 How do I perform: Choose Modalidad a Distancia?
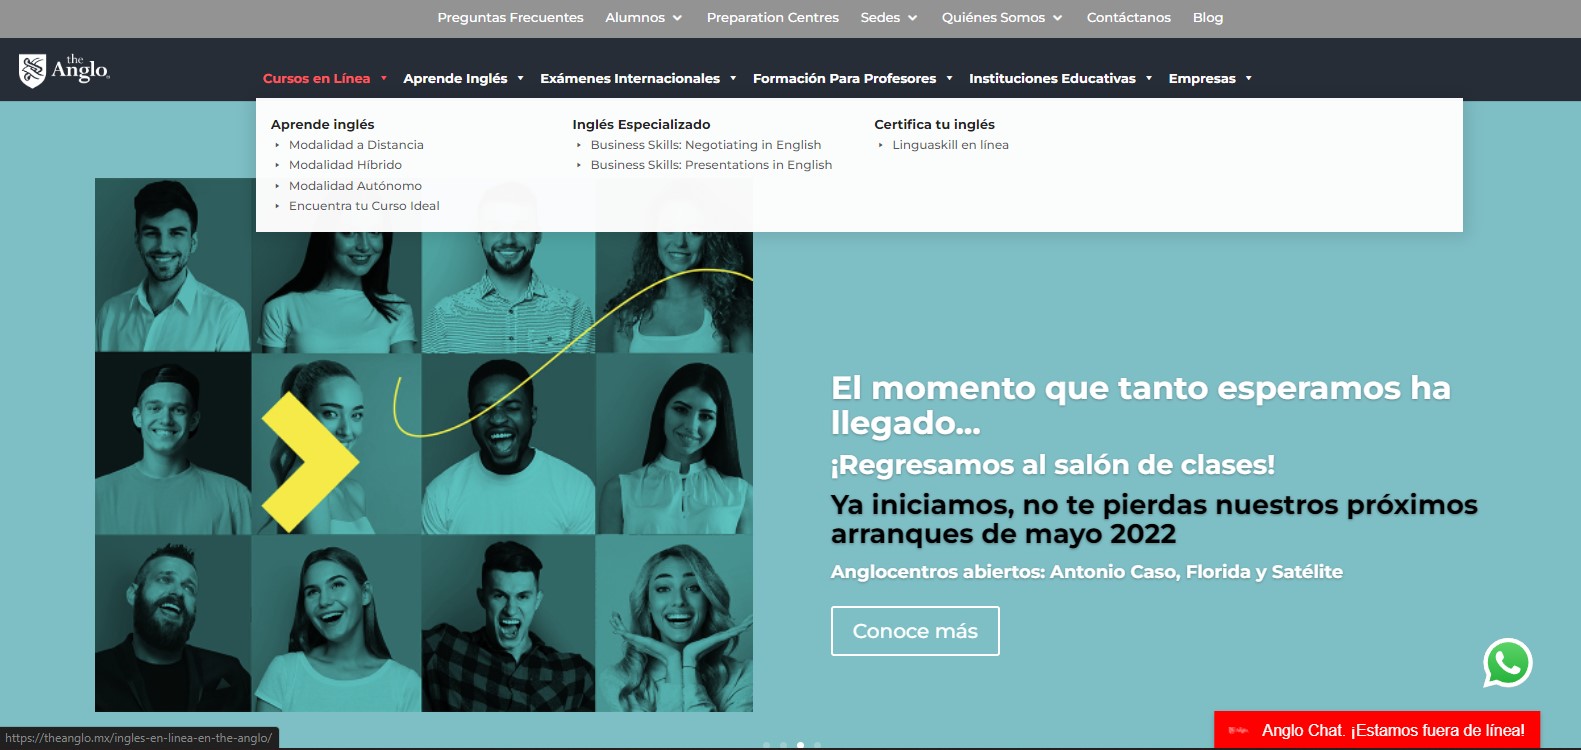click(356, 145)
